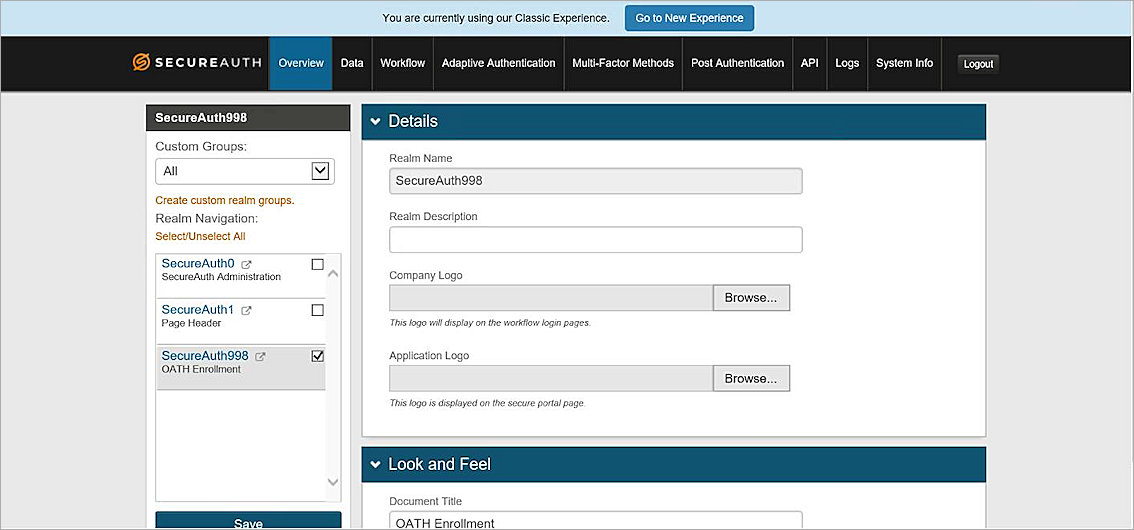
Task: Click Select/Unselect All link
Action: (200, 236)
